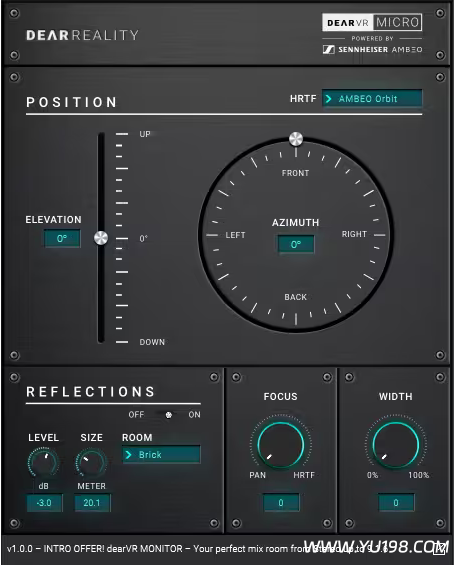Click the 100% label under Width knob
Screen dimensions: 454x565
(x=419, y=475)
